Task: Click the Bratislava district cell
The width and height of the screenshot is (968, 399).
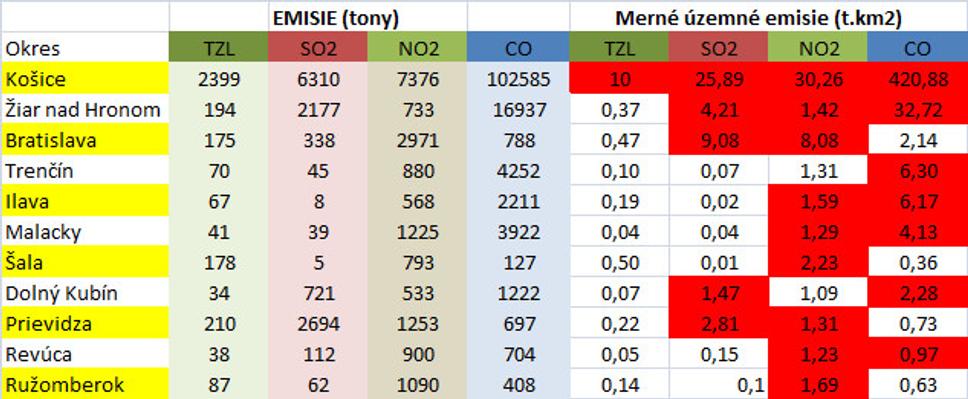Action: 85,140
